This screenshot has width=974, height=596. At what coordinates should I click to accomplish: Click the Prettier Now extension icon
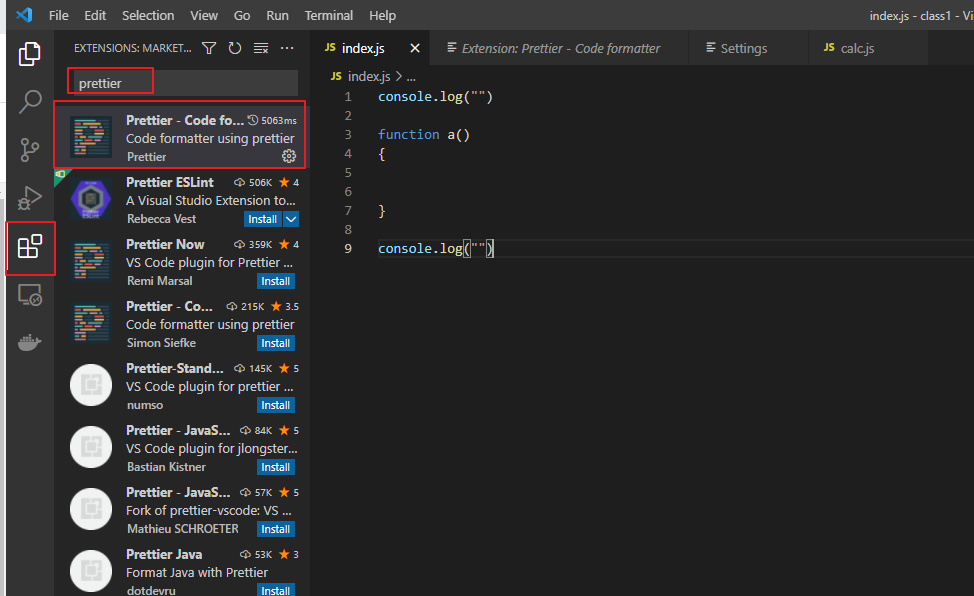click(91, 260)
